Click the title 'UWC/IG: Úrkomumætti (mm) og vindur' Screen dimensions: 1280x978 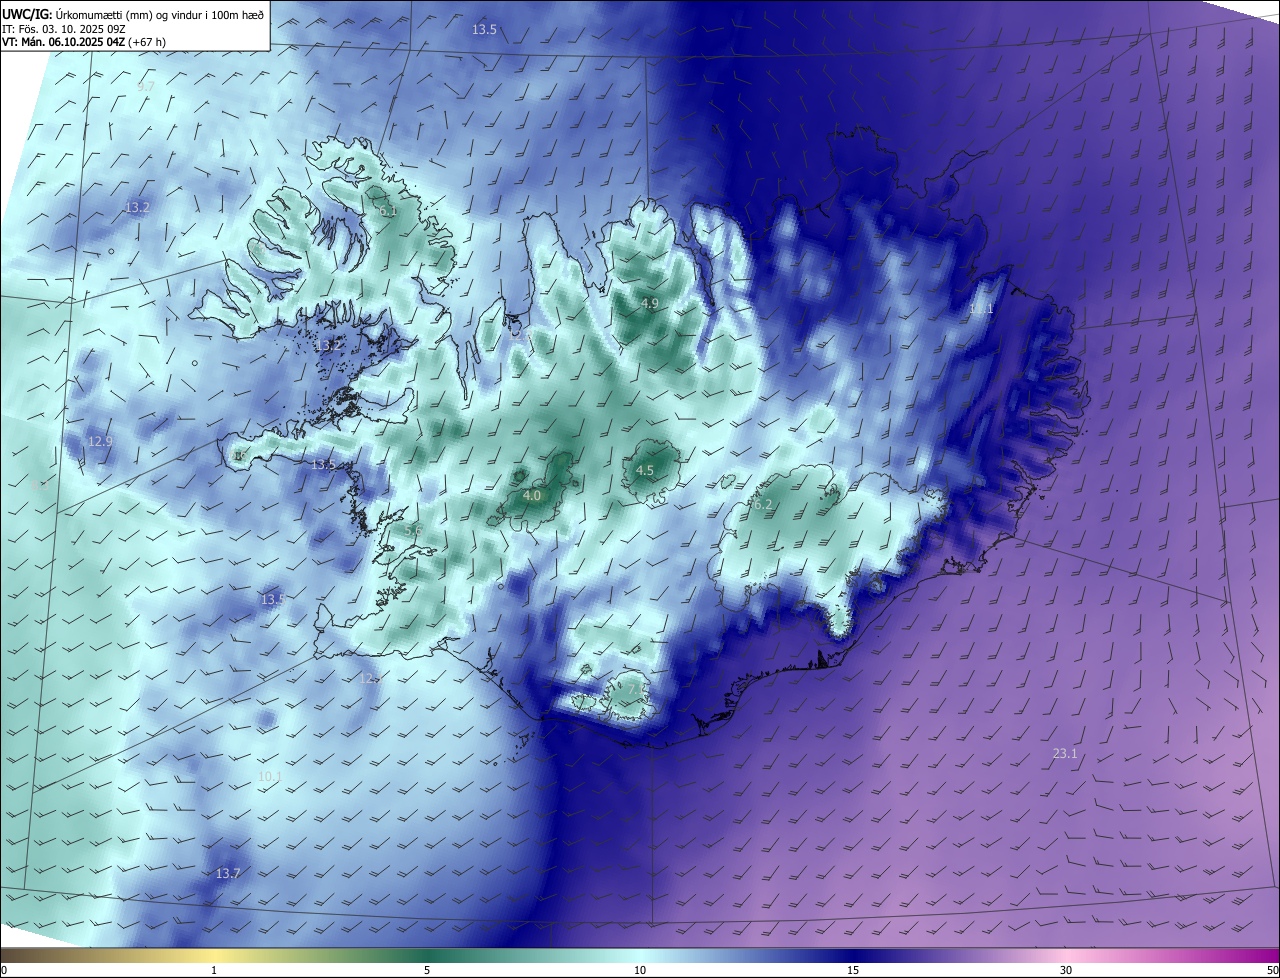(134, 13)
